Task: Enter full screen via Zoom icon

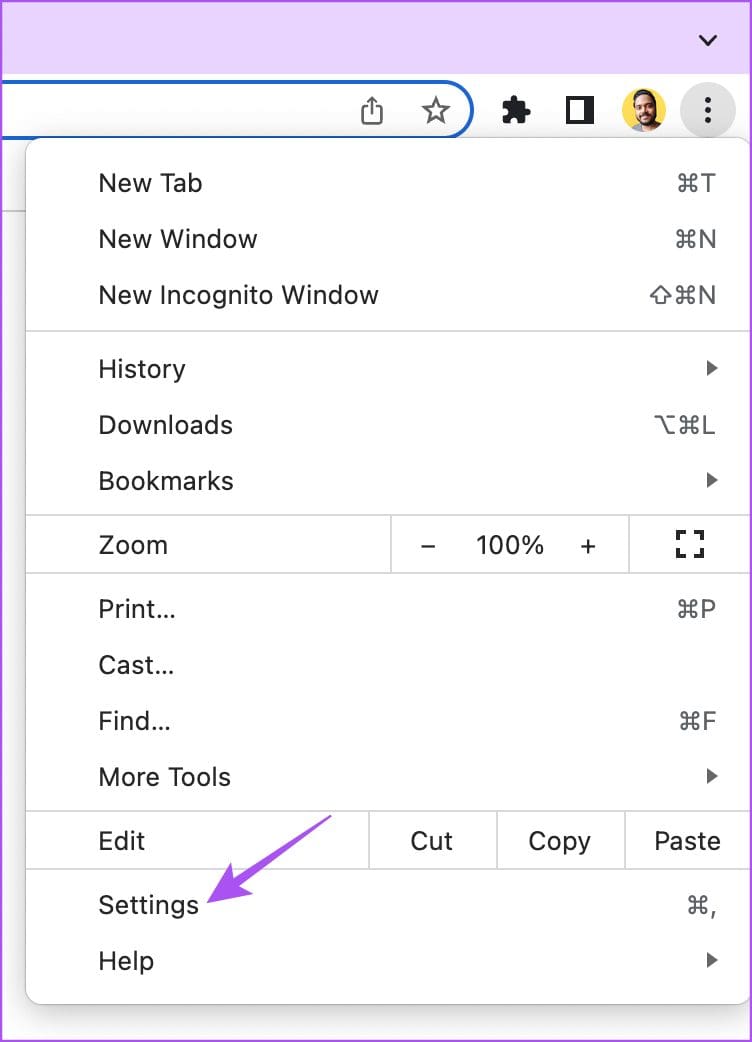Action: pos(689,545)
